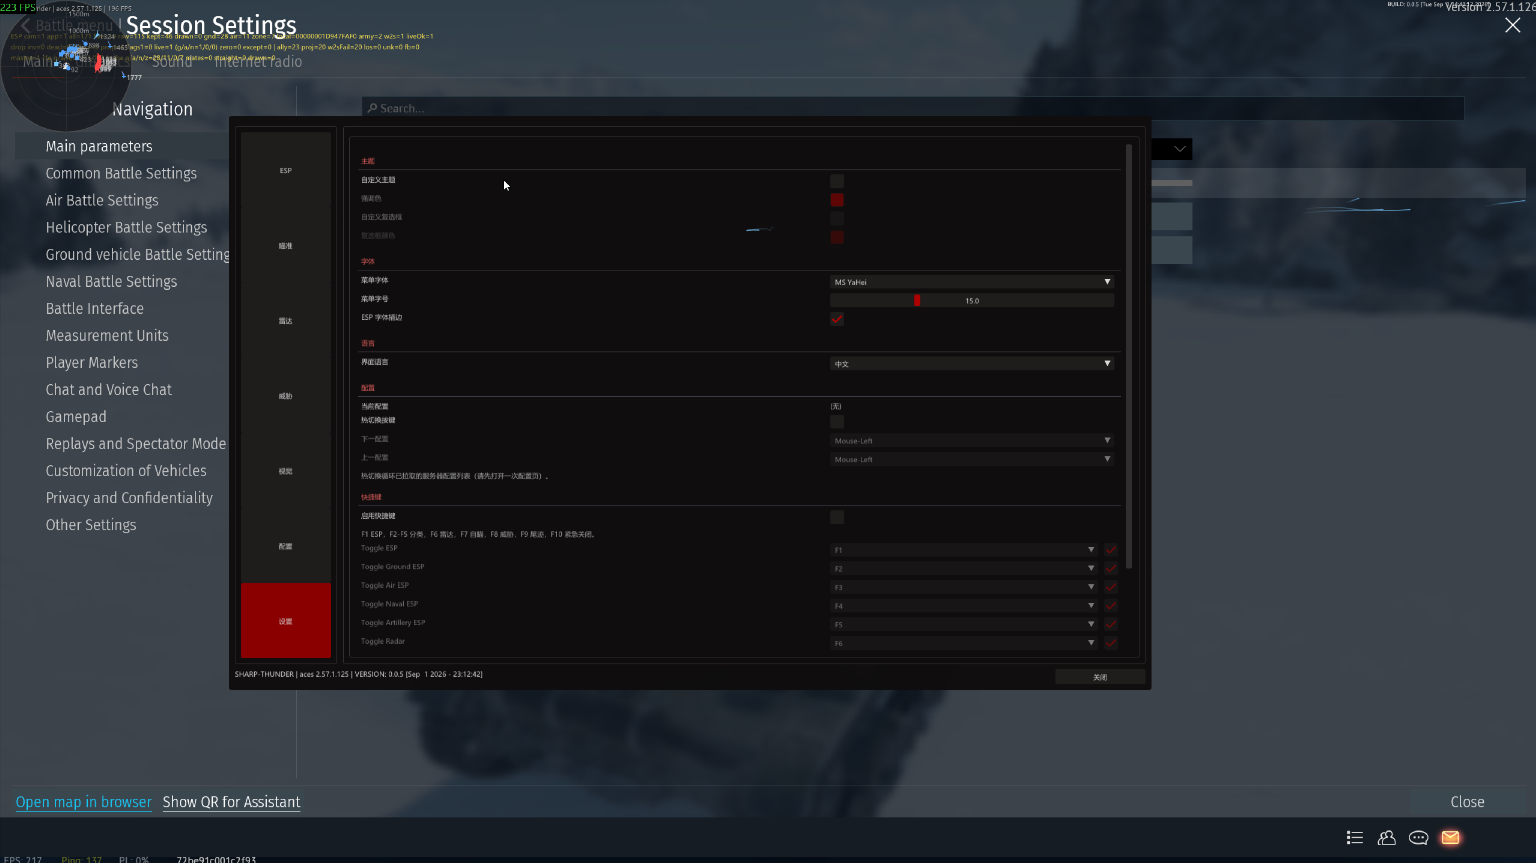The height and width of the screenshot is (863, 1536).
Task: Open the Toggle Naval ESP F4 dropdown
Action: pos(963,606)
